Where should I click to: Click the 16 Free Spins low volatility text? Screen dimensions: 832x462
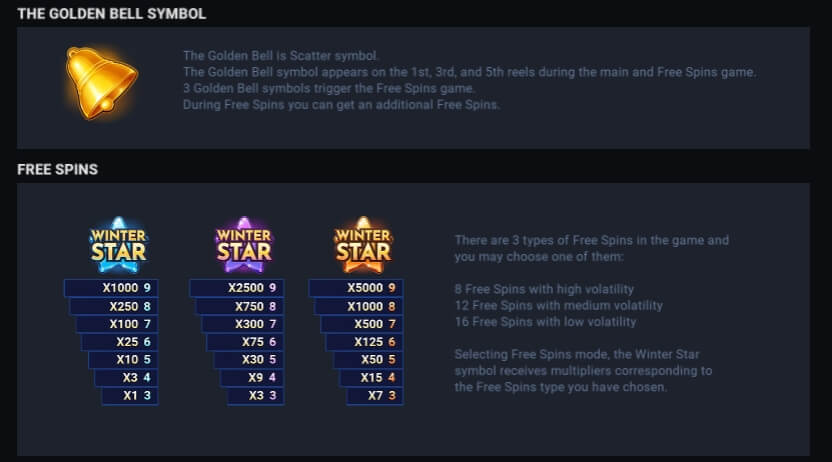point(545,321)
